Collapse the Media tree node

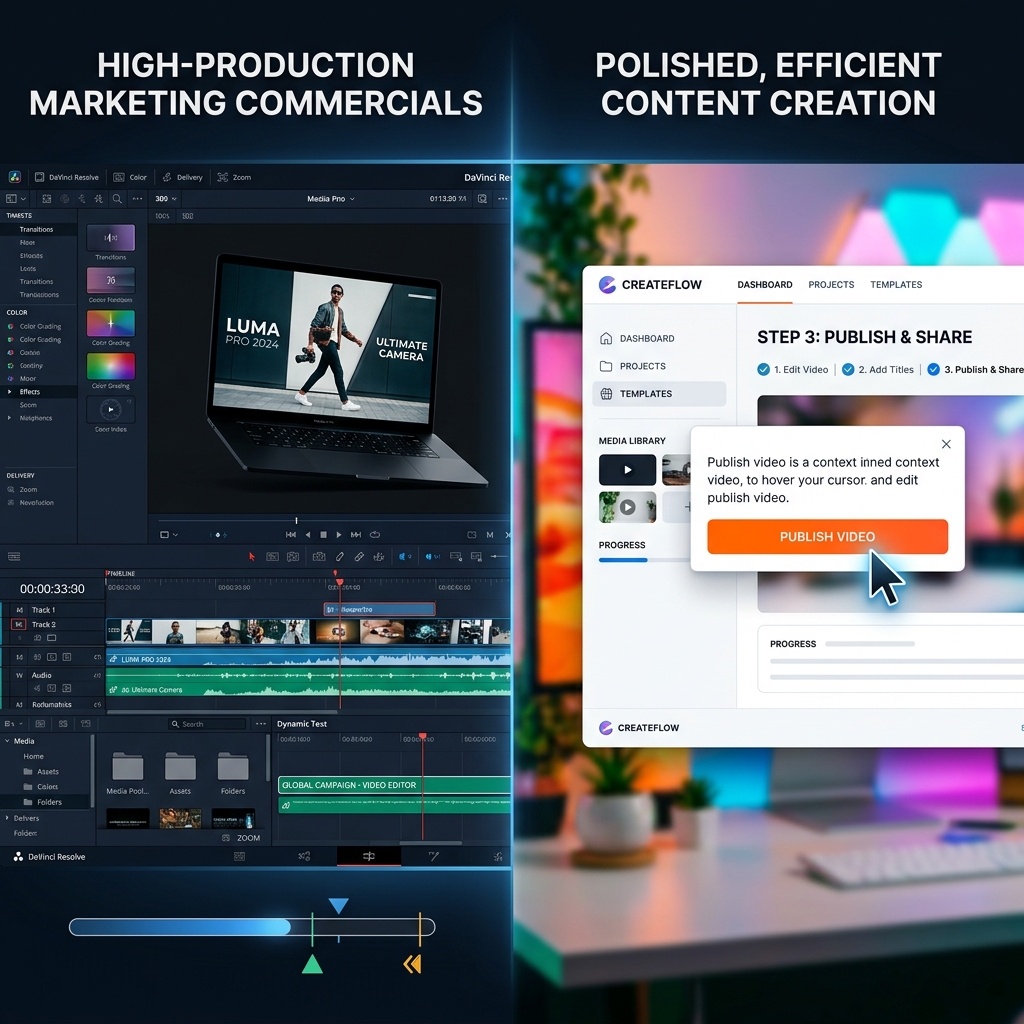(8, 741)
